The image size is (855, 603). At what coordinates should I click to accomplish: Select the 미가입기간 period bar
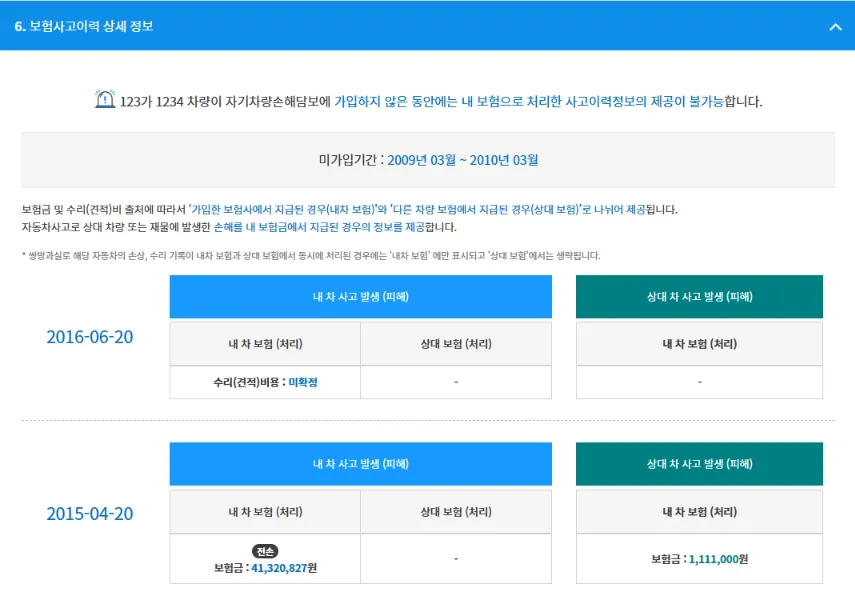pos(428,160)
